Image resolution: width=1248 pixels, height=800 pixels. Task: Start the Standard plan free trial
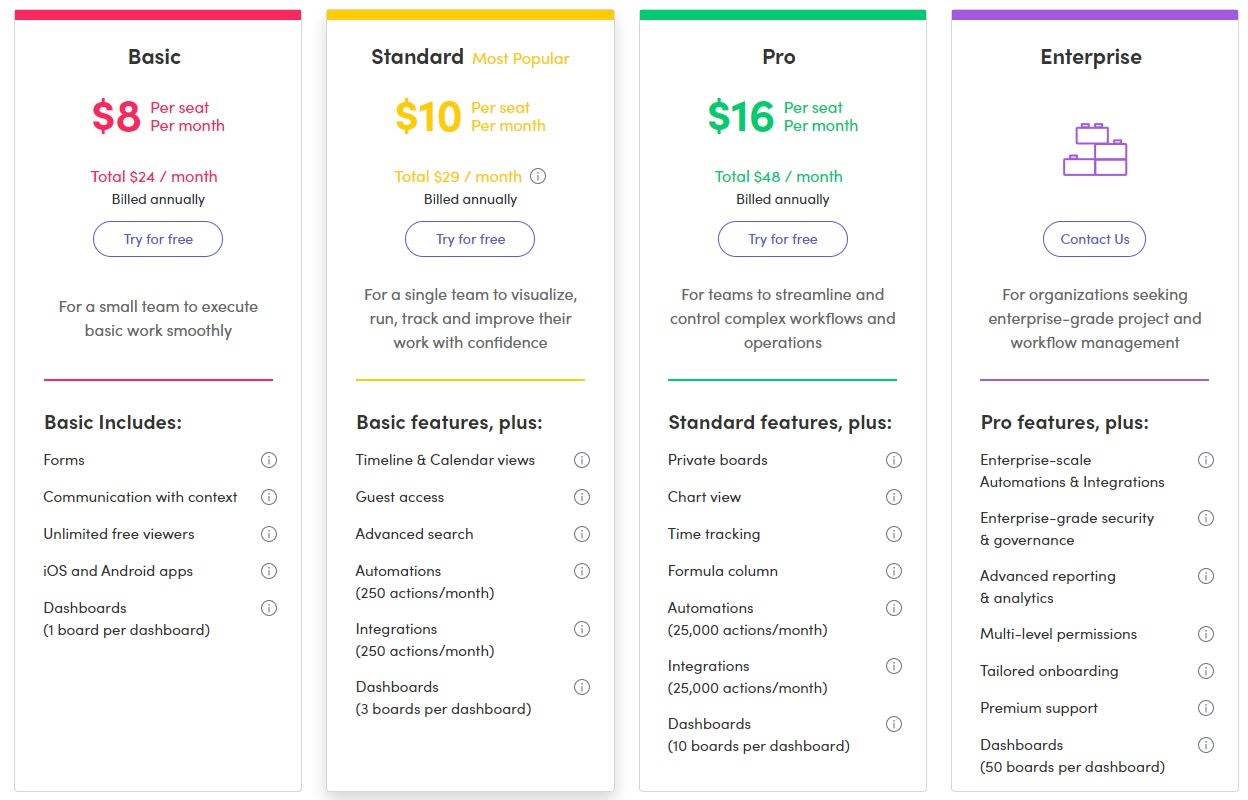tap(470, 239)
